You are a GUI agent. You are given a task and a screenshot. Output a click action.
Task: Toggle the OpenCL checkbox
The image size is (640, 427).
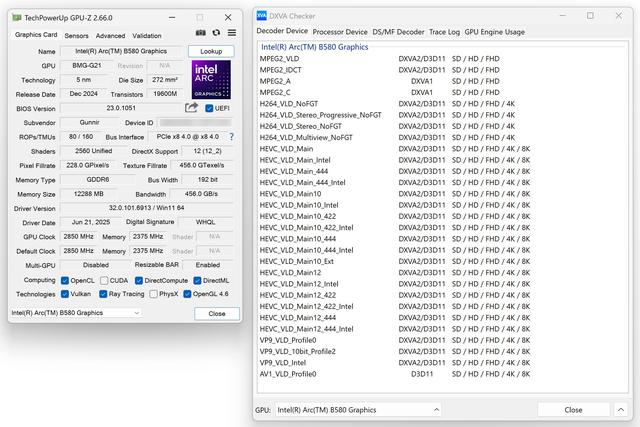coord(64,280)
